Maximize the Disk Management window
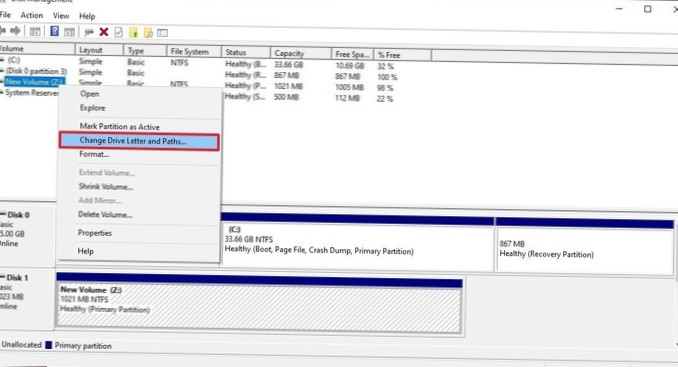 click(x=647, y=9)
